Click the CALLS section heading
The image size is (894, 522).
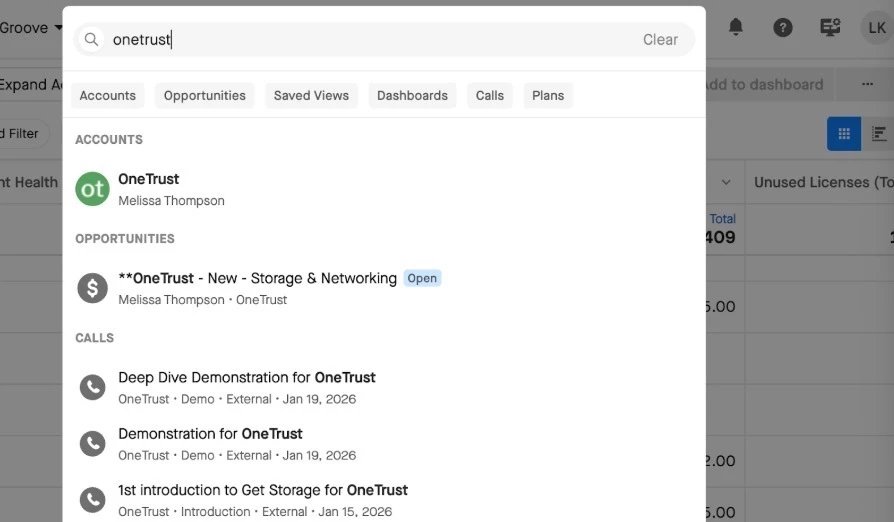click(x=95, y=338)
